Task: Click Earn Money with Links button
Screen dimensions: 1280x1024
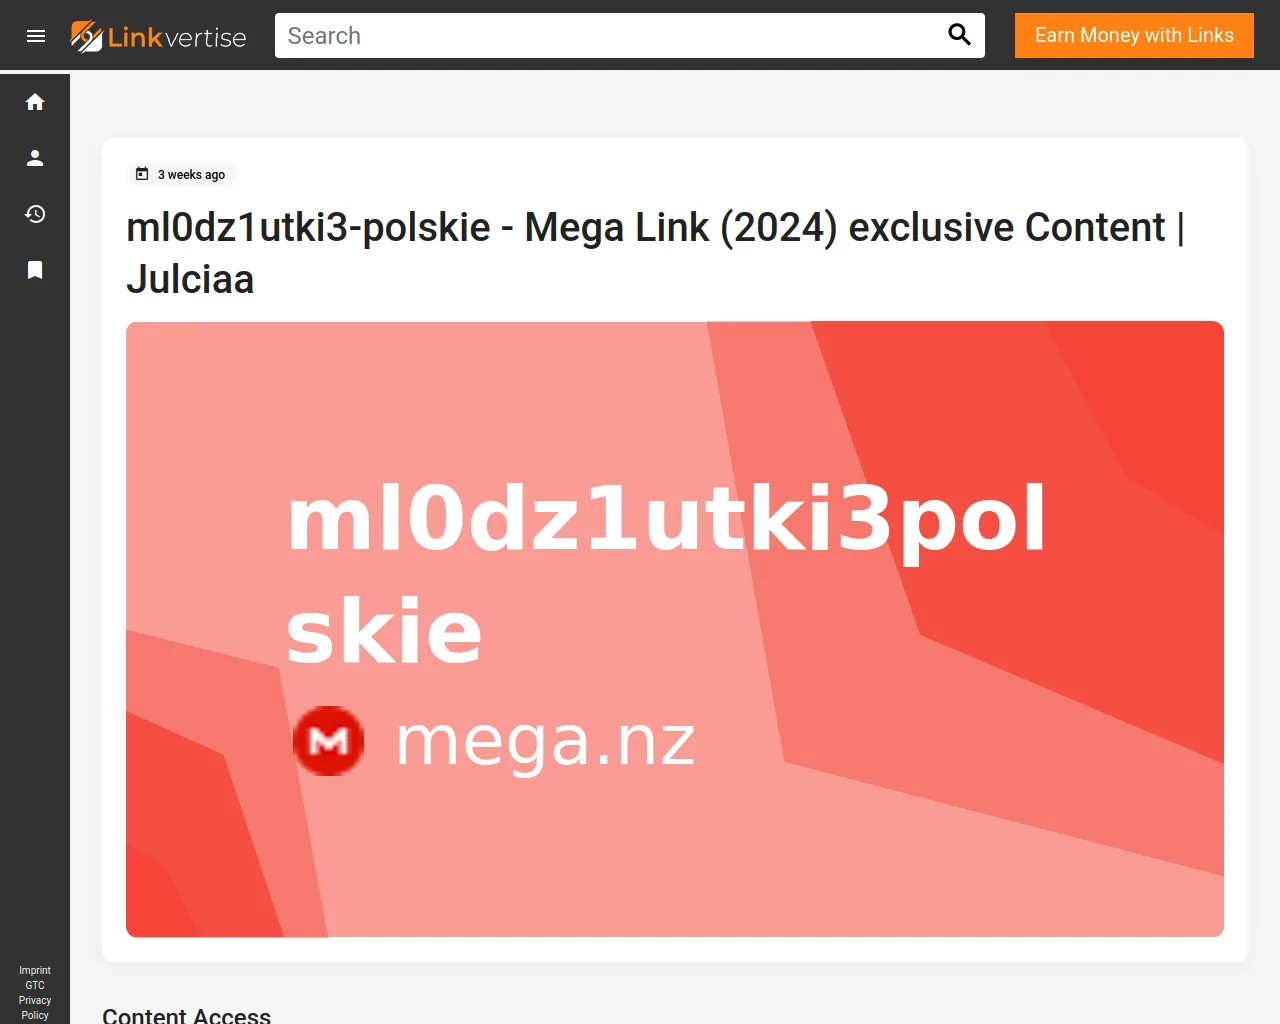Action: tap(1134, 35)
